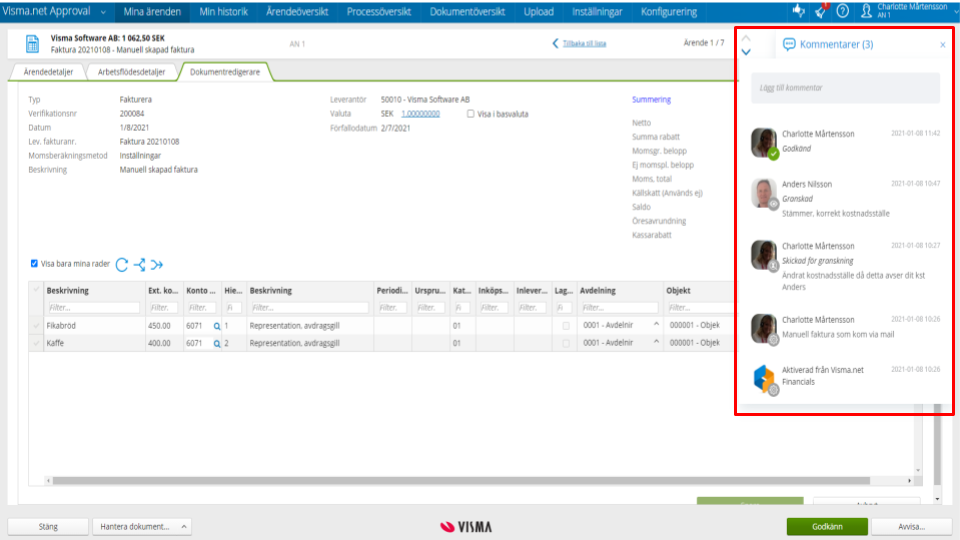The image size is (960, 540).
Task: Click the Avdelning column filter field
Action: point(619,308)
